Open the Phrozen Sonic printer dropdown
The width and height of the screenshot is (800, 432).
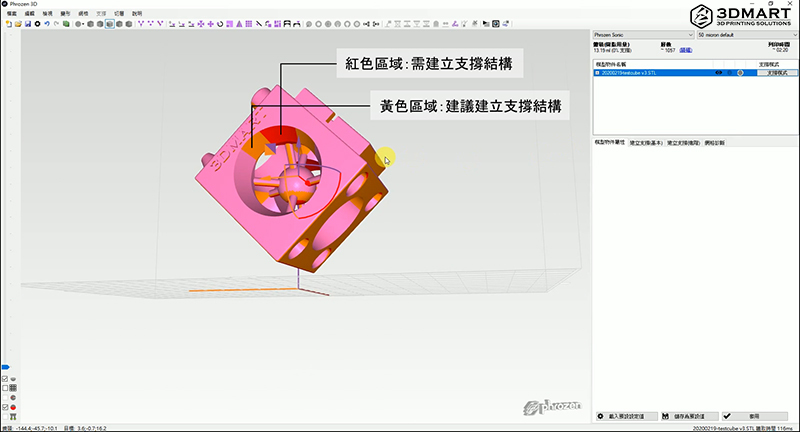coord(641,34)
